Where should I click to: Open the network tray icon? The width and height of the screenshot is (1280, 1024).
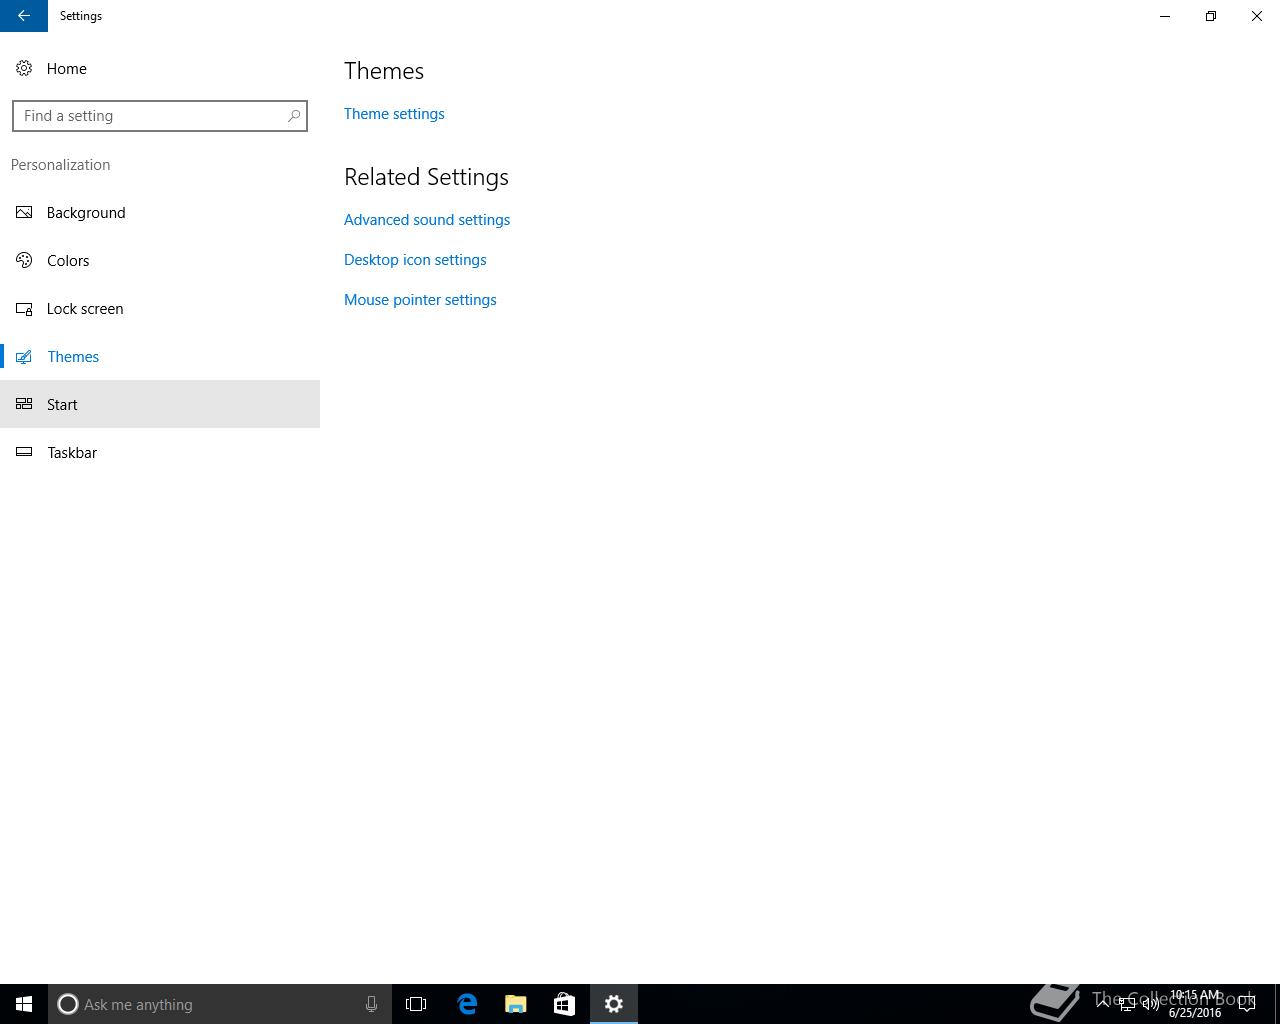click(1127, 1005)
